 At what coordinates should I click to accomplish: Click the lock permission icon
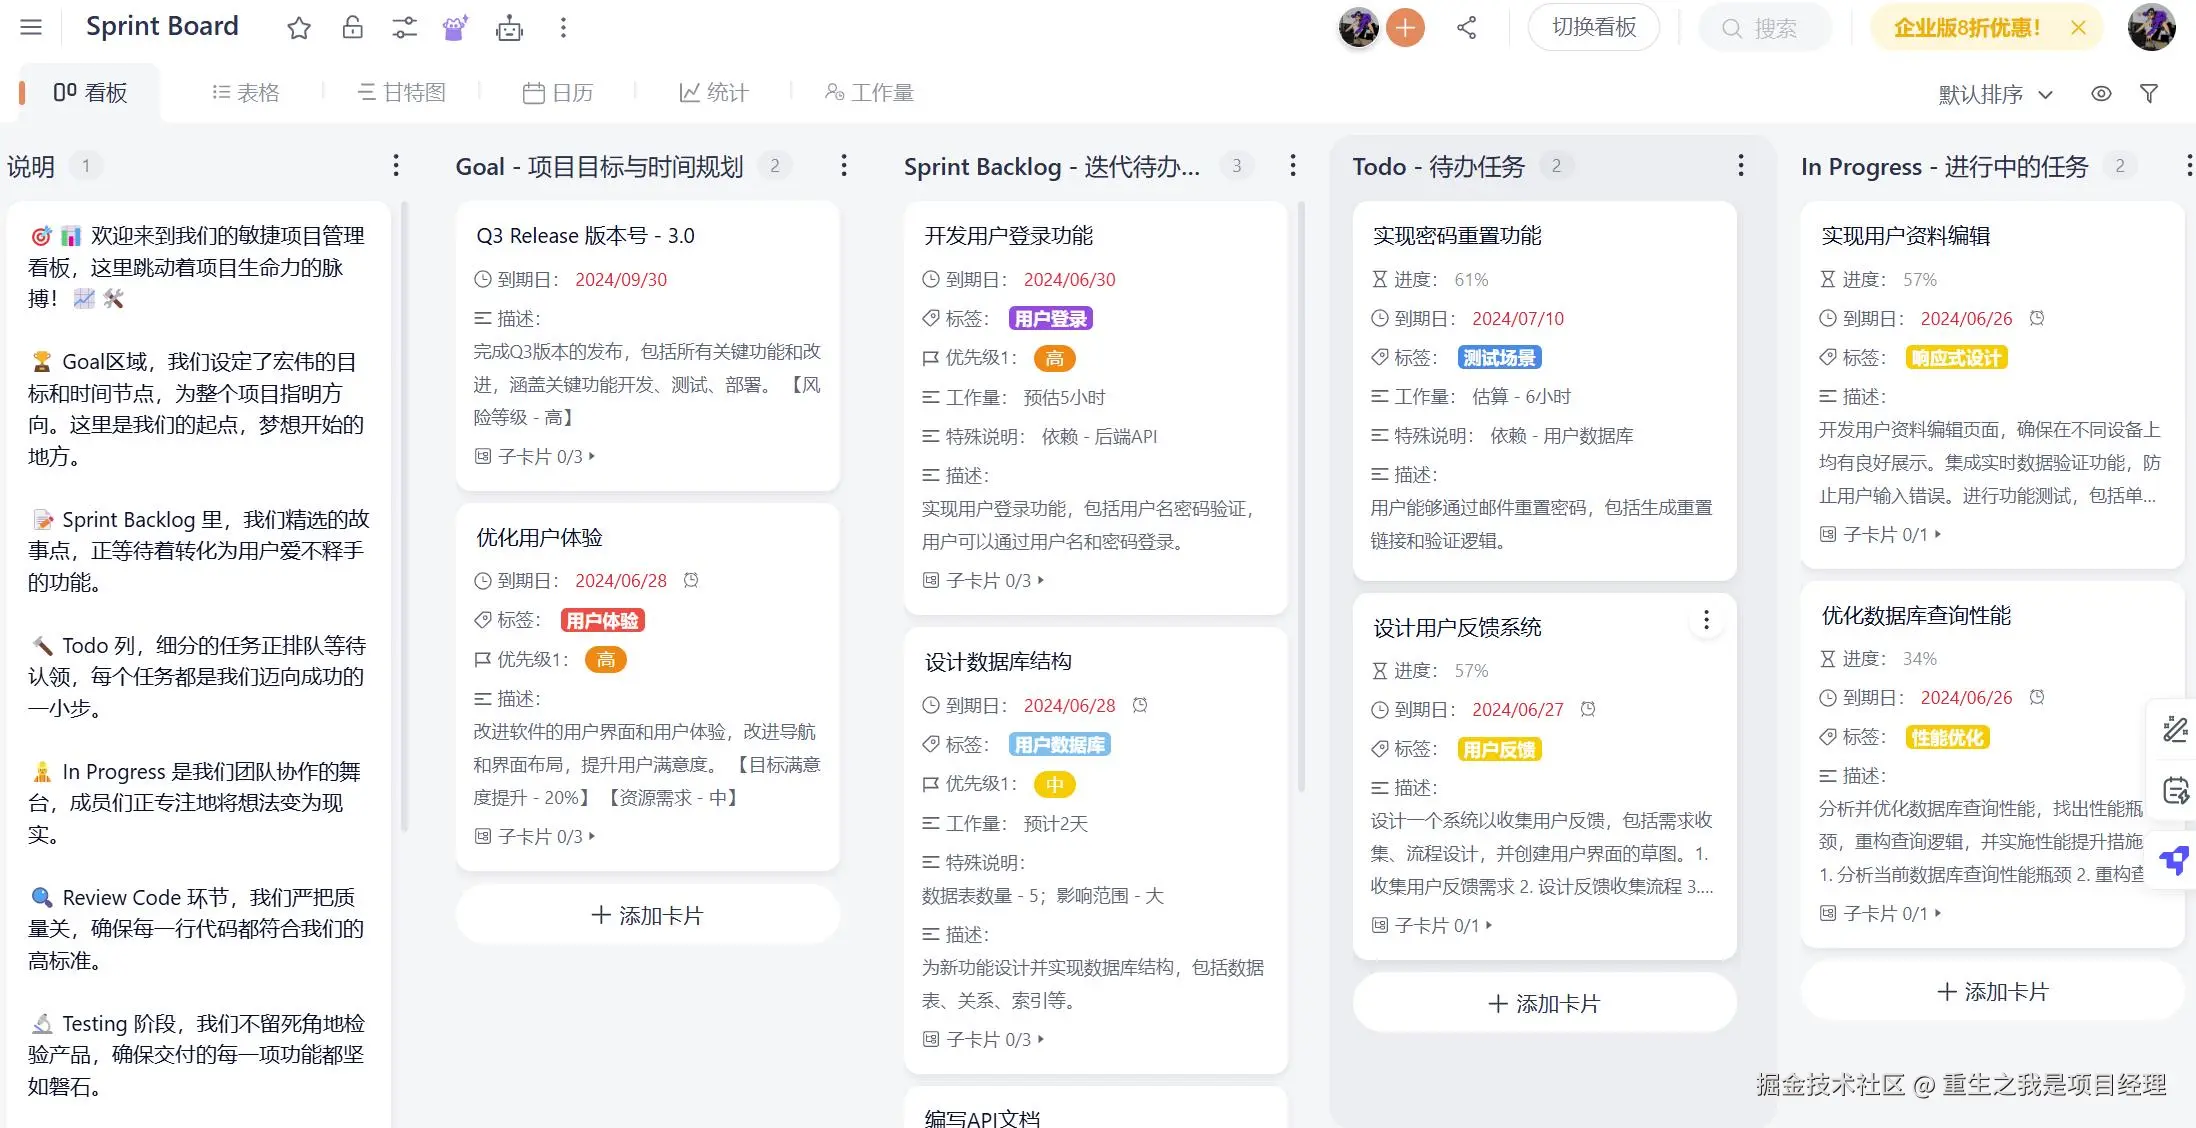(352, 28)
